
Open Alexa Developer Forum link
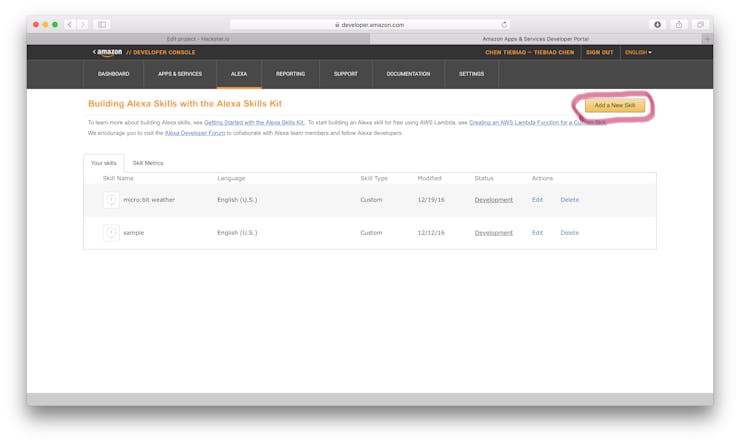pos(195,133)
